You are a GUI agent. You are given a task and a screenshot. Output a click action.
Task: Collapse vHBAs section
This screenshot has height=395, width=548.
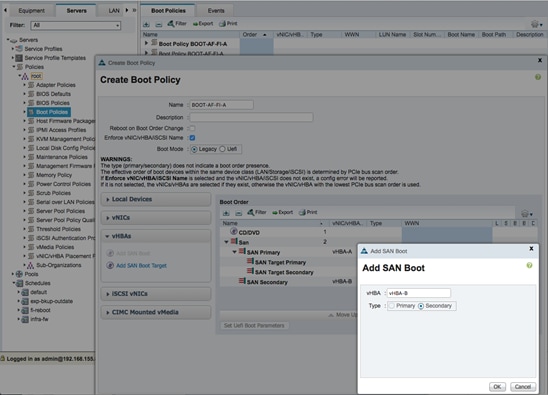tap(156, 236)
